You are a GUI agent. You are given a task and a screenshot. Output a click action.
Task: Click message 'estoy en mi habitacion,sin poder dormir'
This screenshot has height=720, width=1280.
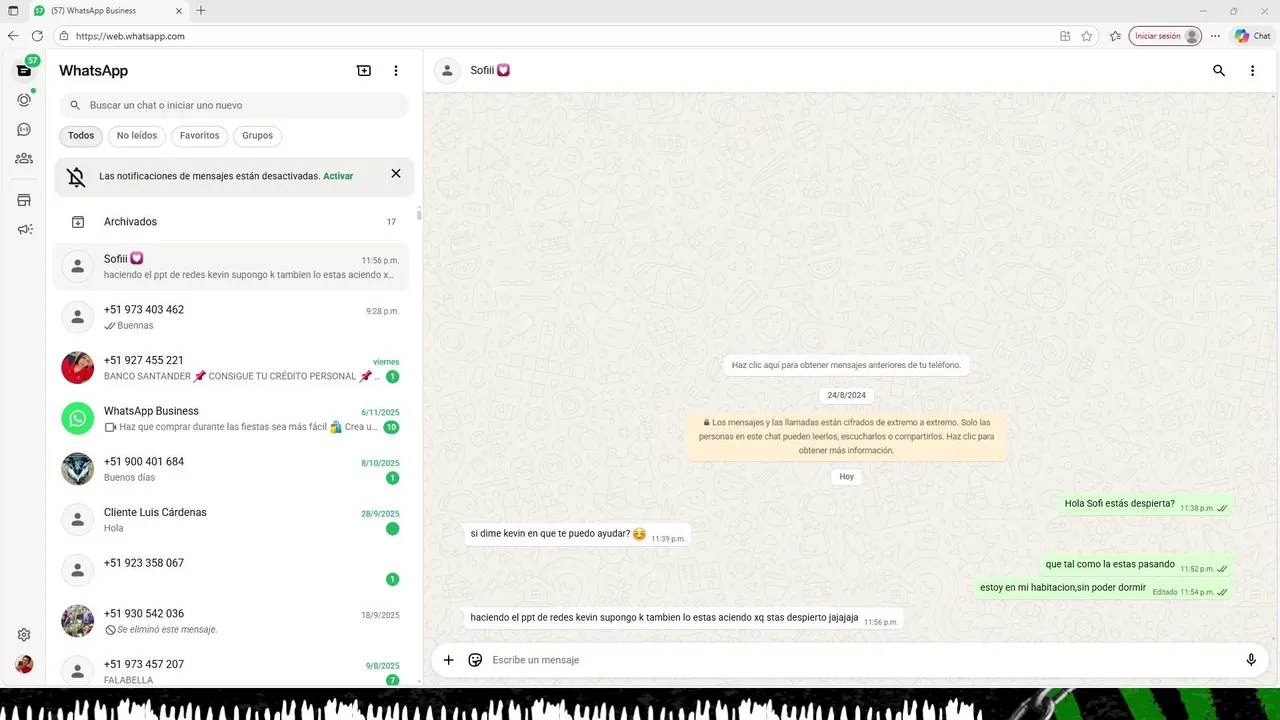(x=1103, y=588)
